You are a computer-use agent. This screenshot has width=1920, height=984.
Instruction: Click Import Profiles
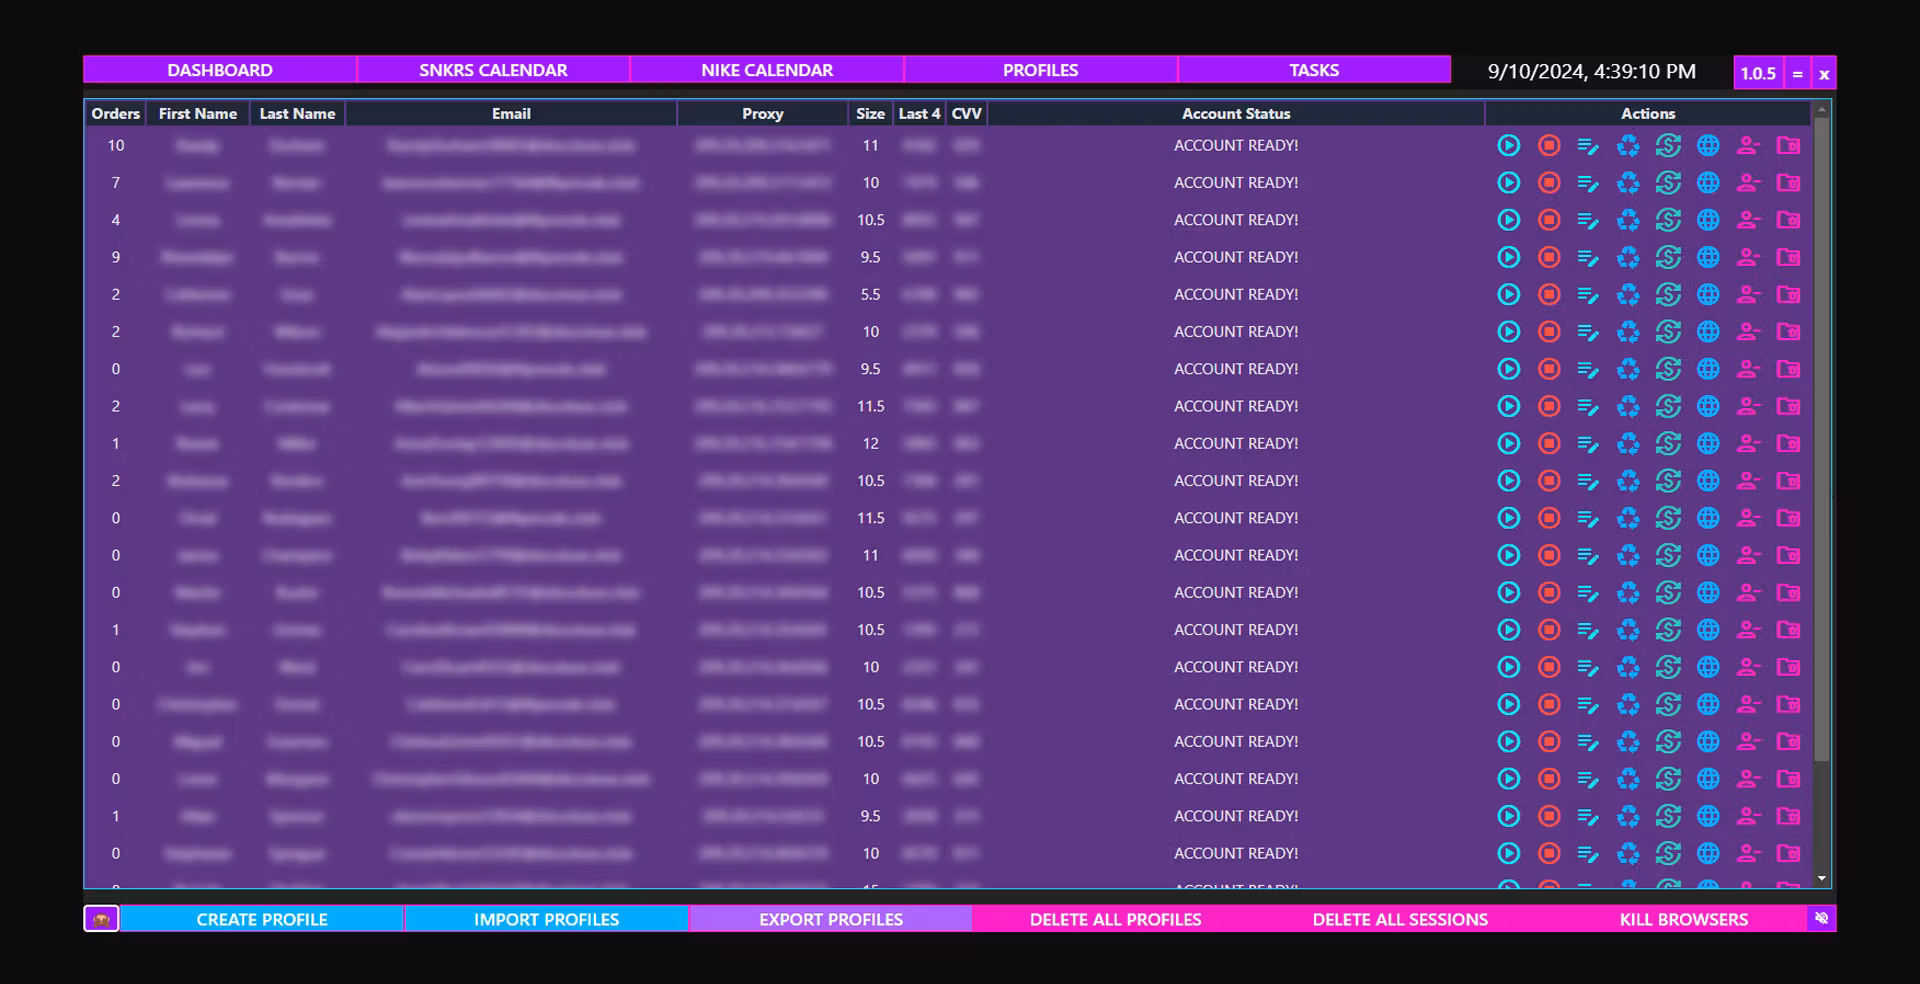tap(546, 919)
